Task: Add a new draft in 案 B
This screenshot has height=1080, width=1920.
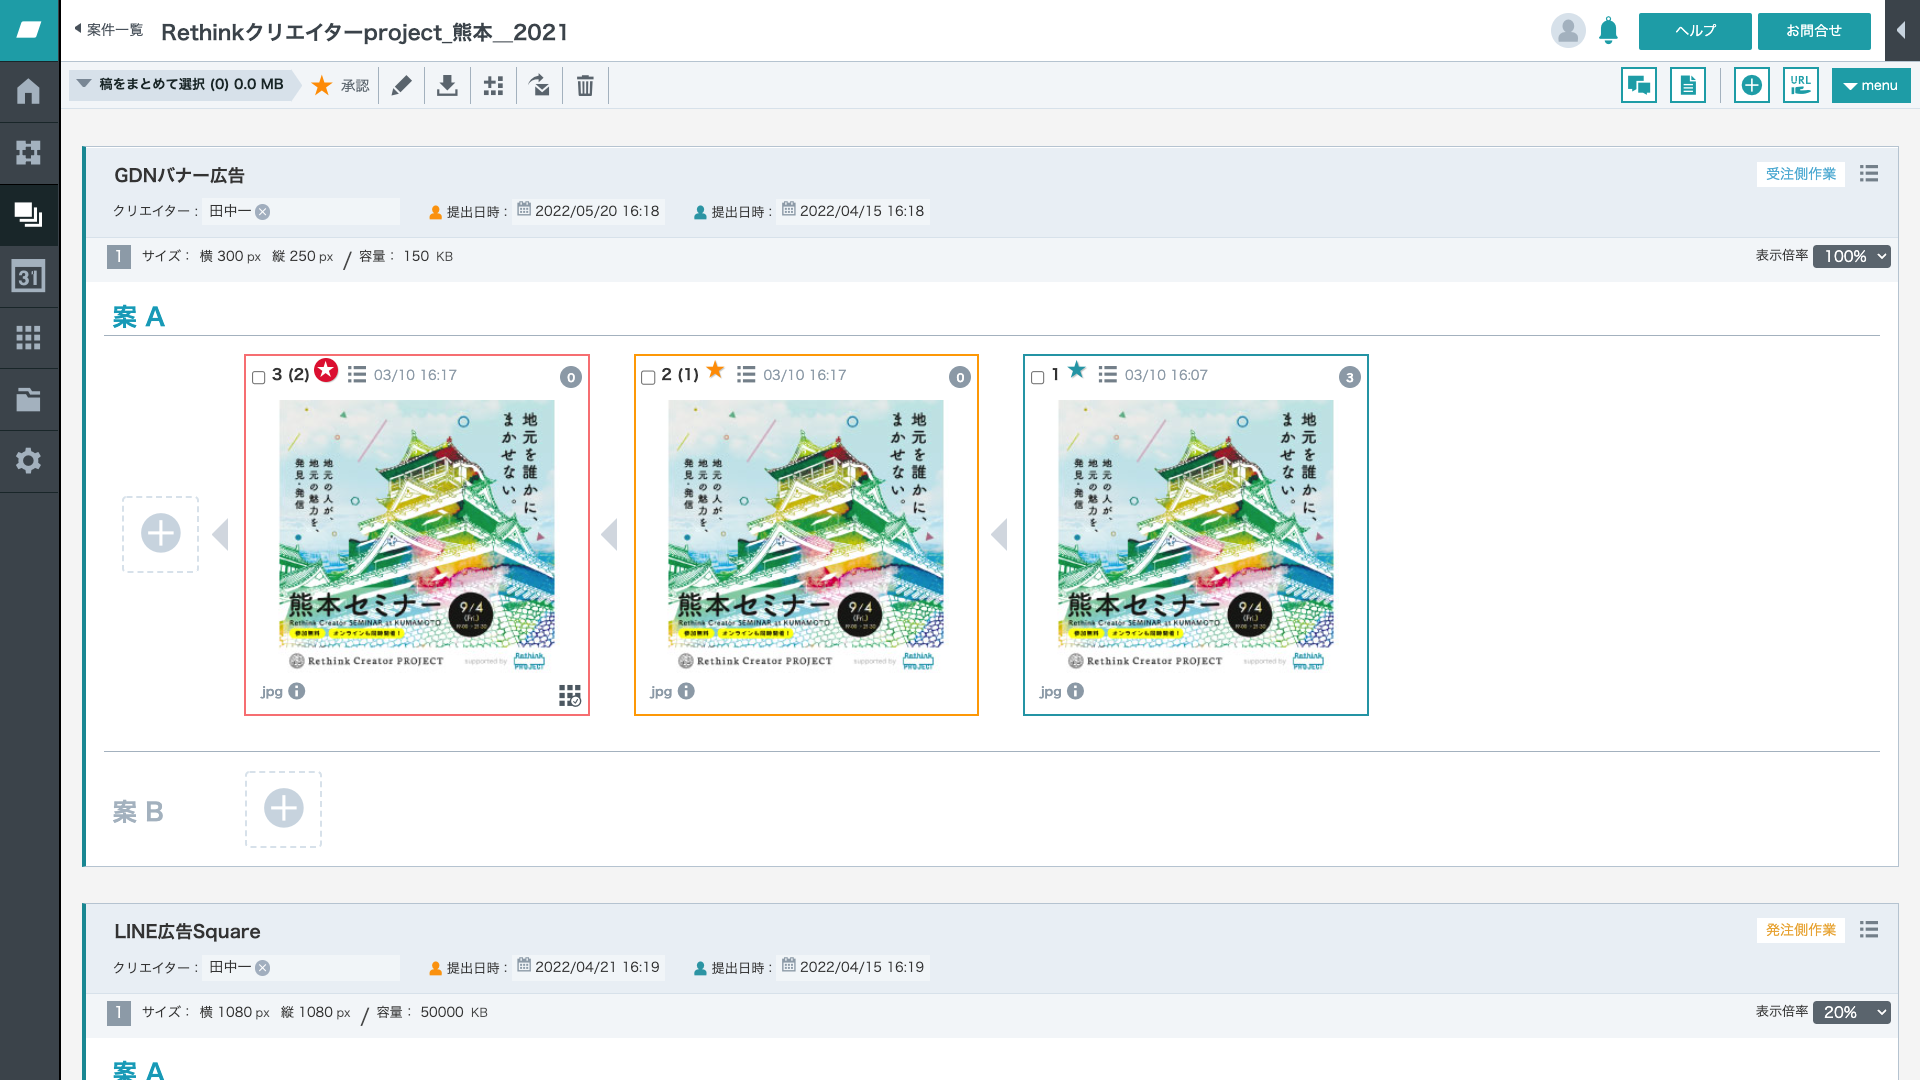Action: [283, 809]
